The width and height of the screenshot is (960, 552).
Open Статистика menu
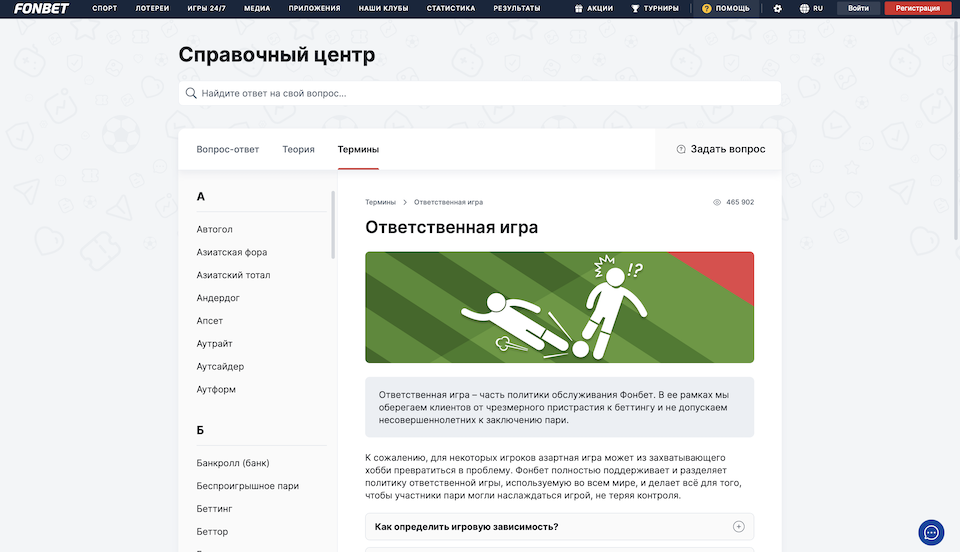(451, 9)
